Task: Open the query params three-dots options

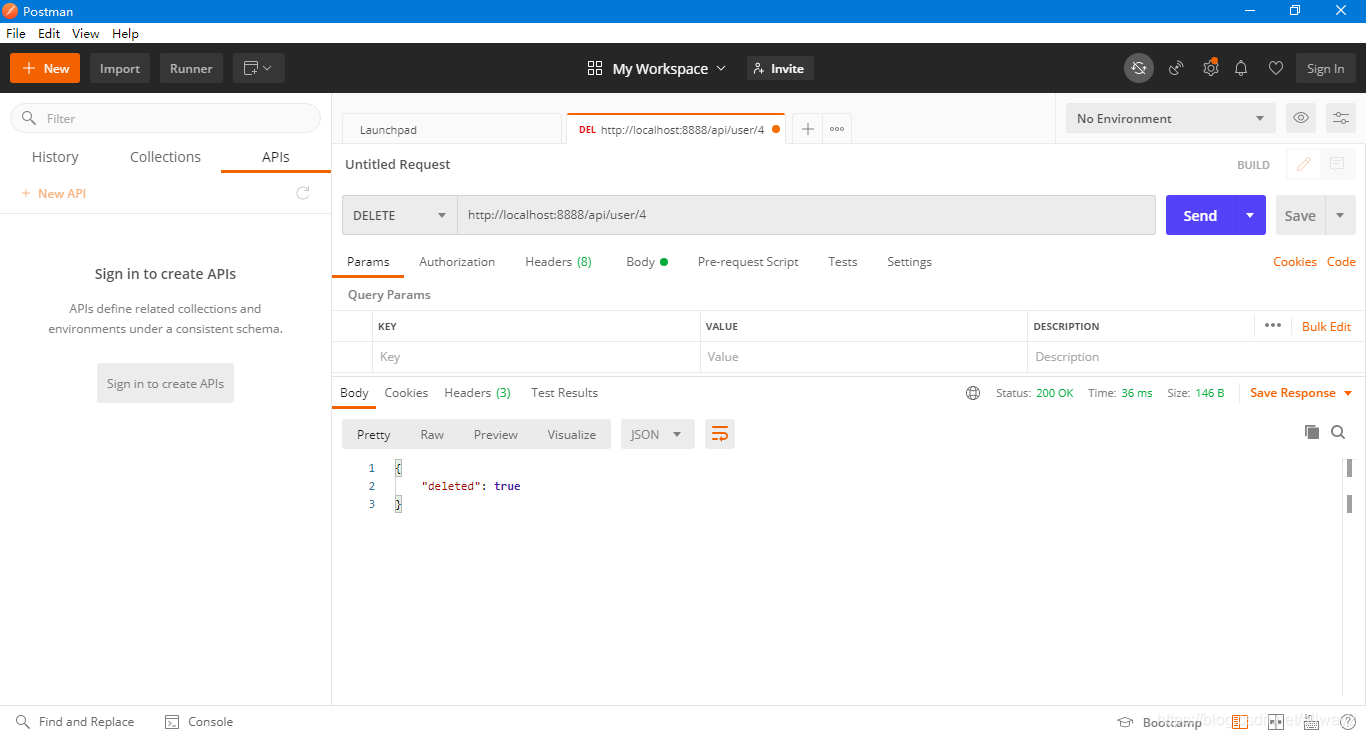Action: (1272, 325)
